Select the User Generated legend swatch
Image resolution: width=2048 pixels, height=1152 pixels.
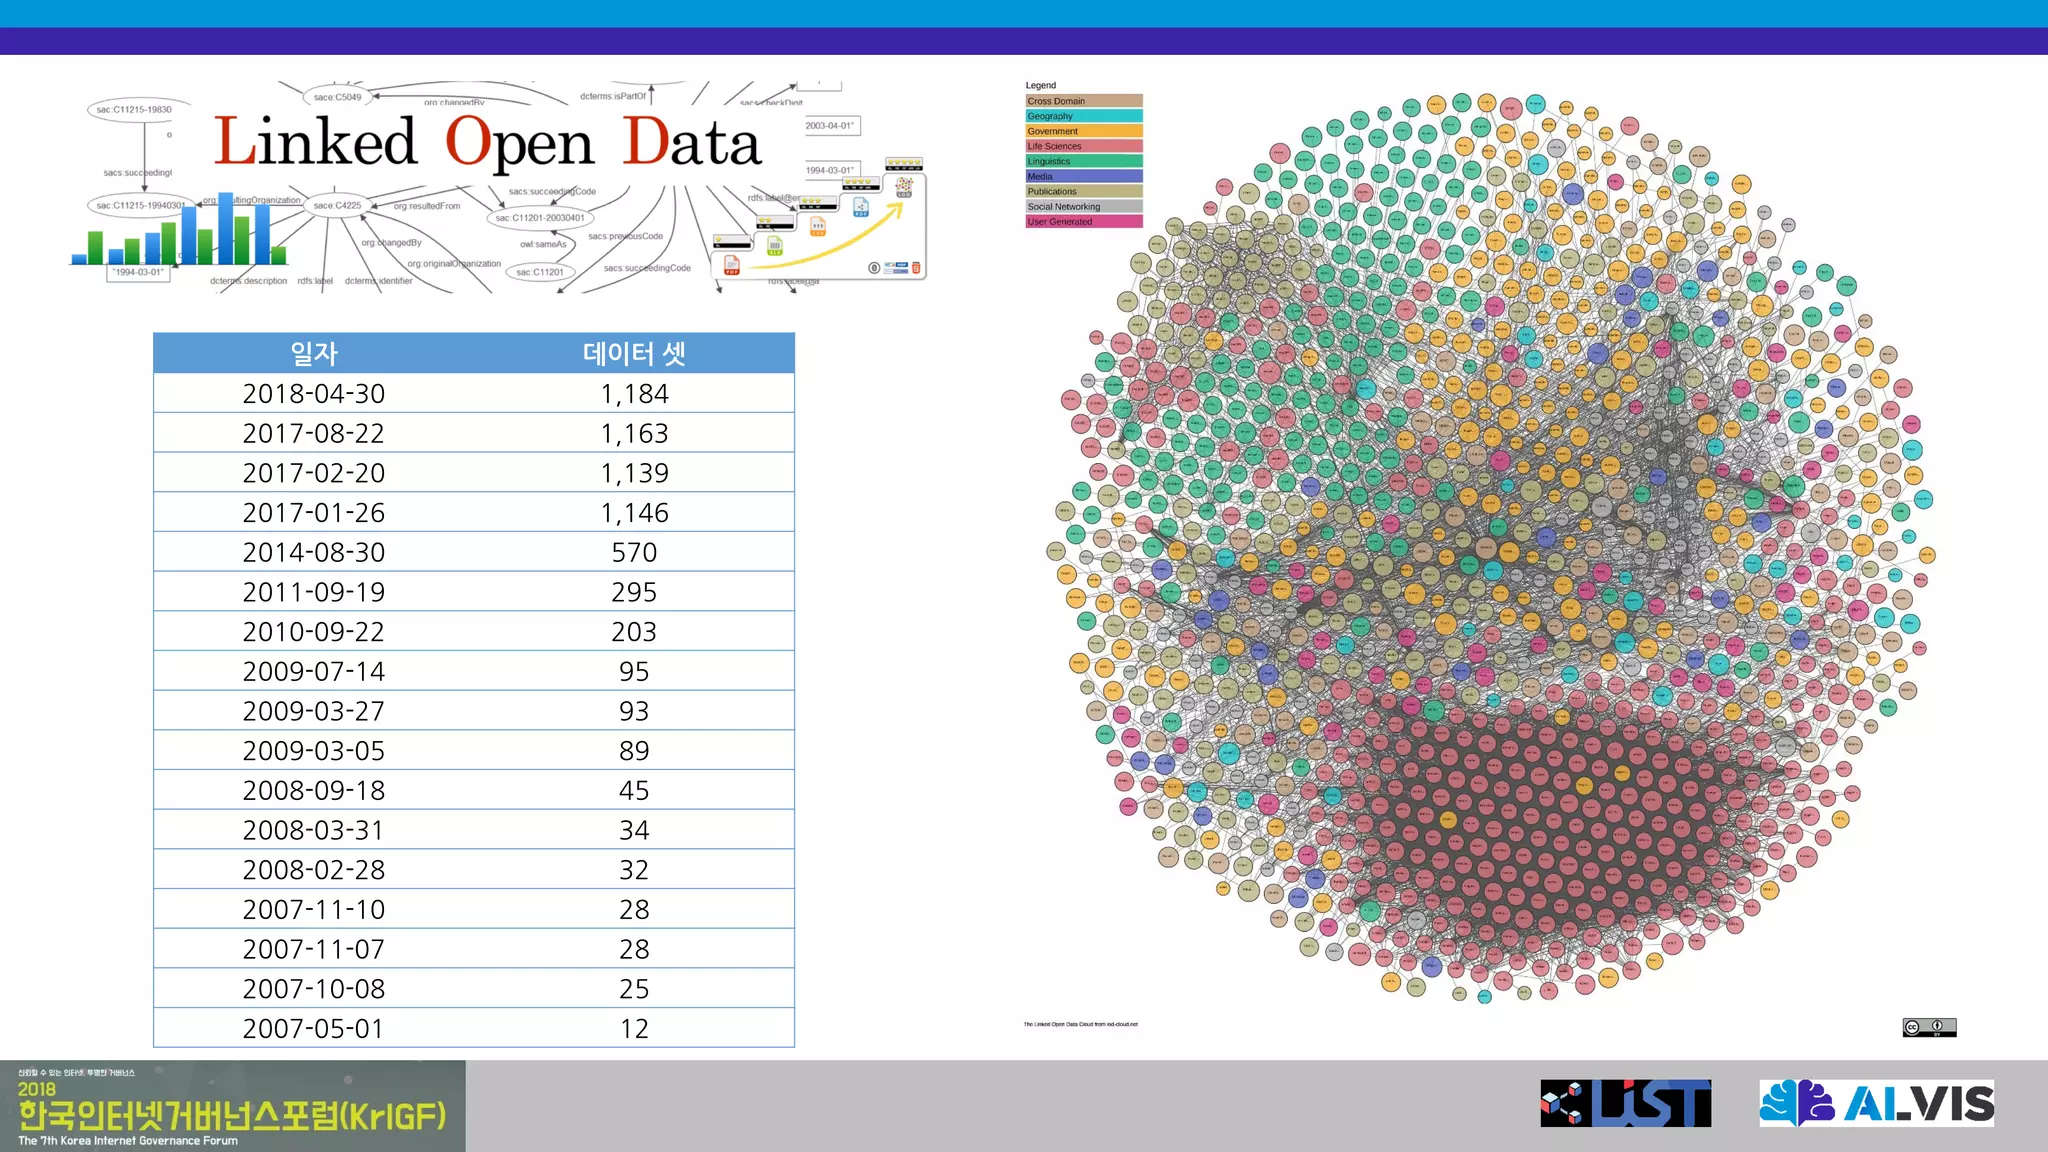tap(1083, 222)
